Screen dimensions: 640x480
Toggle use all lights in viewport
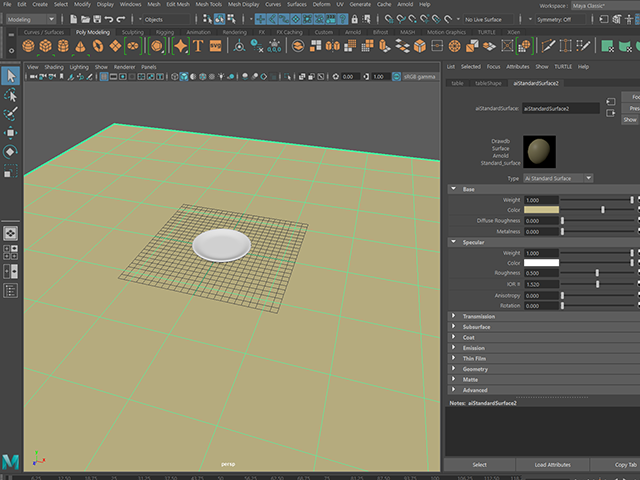pos(221,76)
